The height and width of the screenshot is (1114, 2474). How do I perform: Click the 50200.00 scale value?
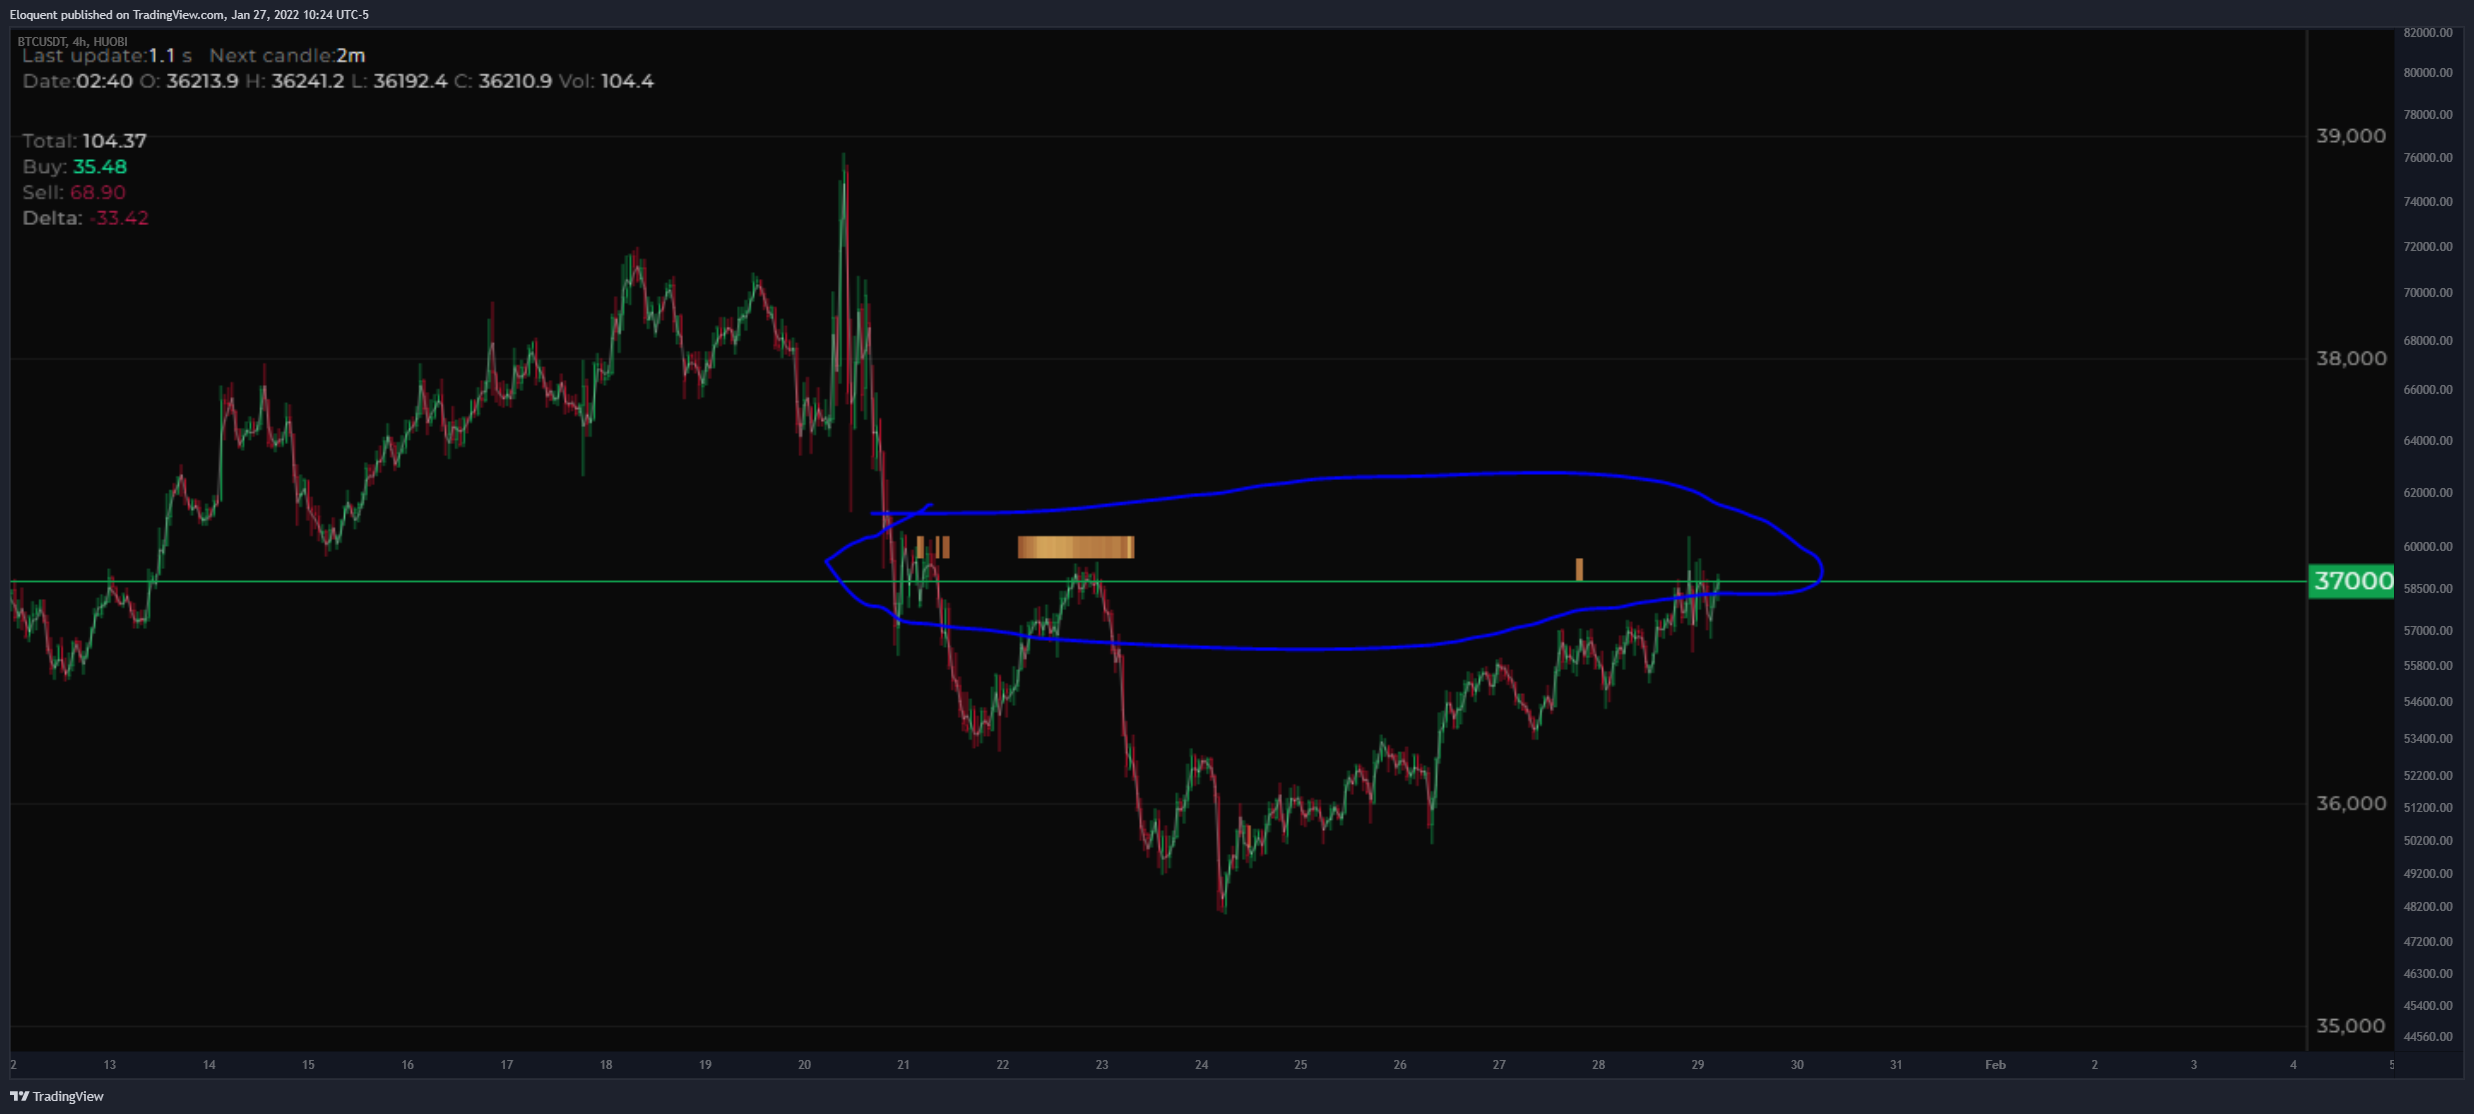(2428, 841)
